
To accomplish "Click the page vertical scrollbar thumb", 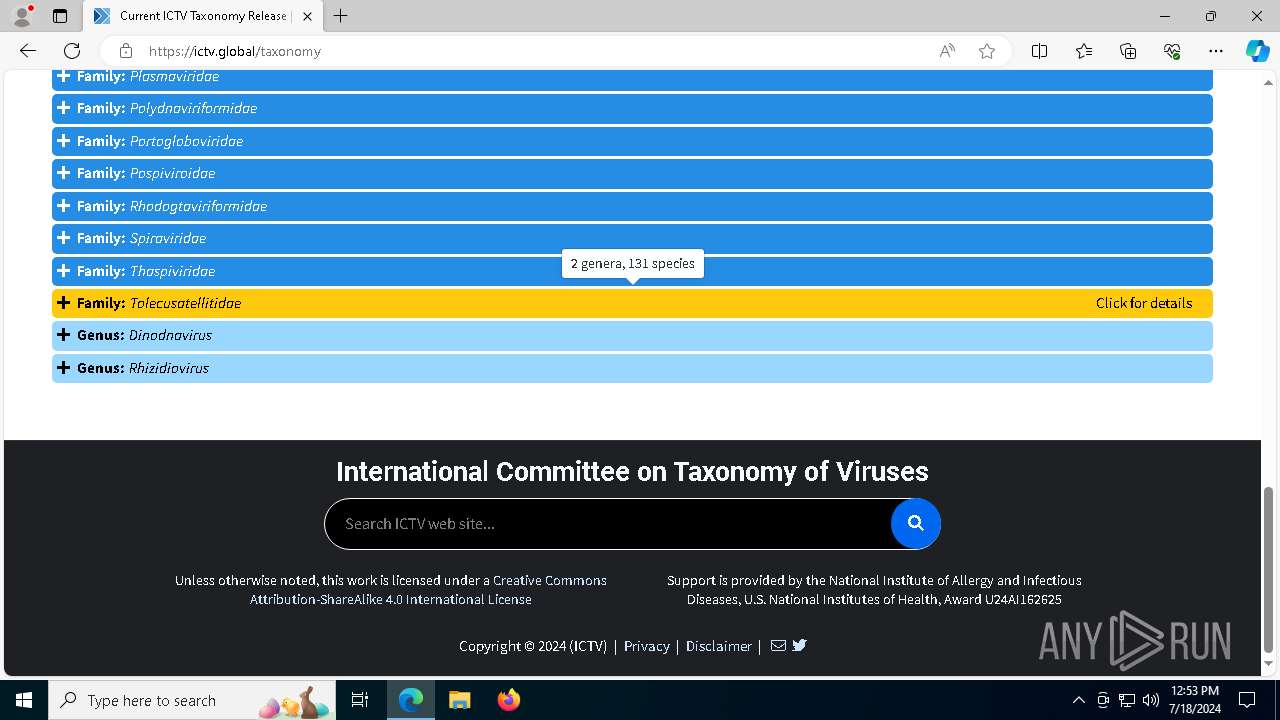I will [1269, 568].
